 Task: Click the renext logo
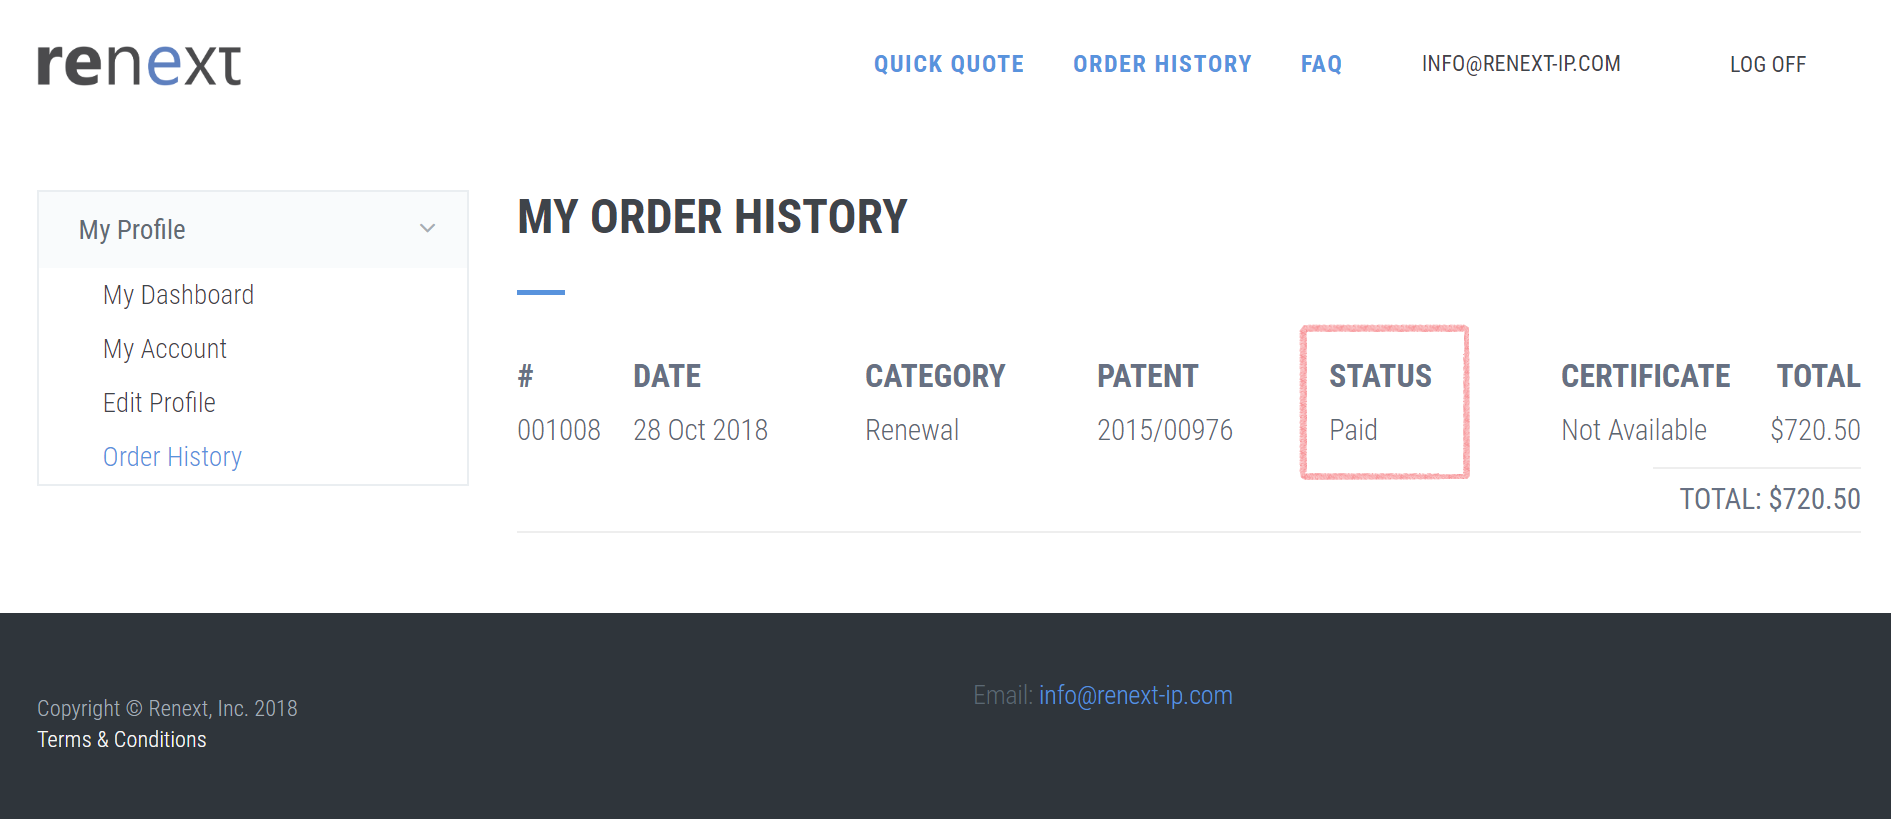point(139,65)
